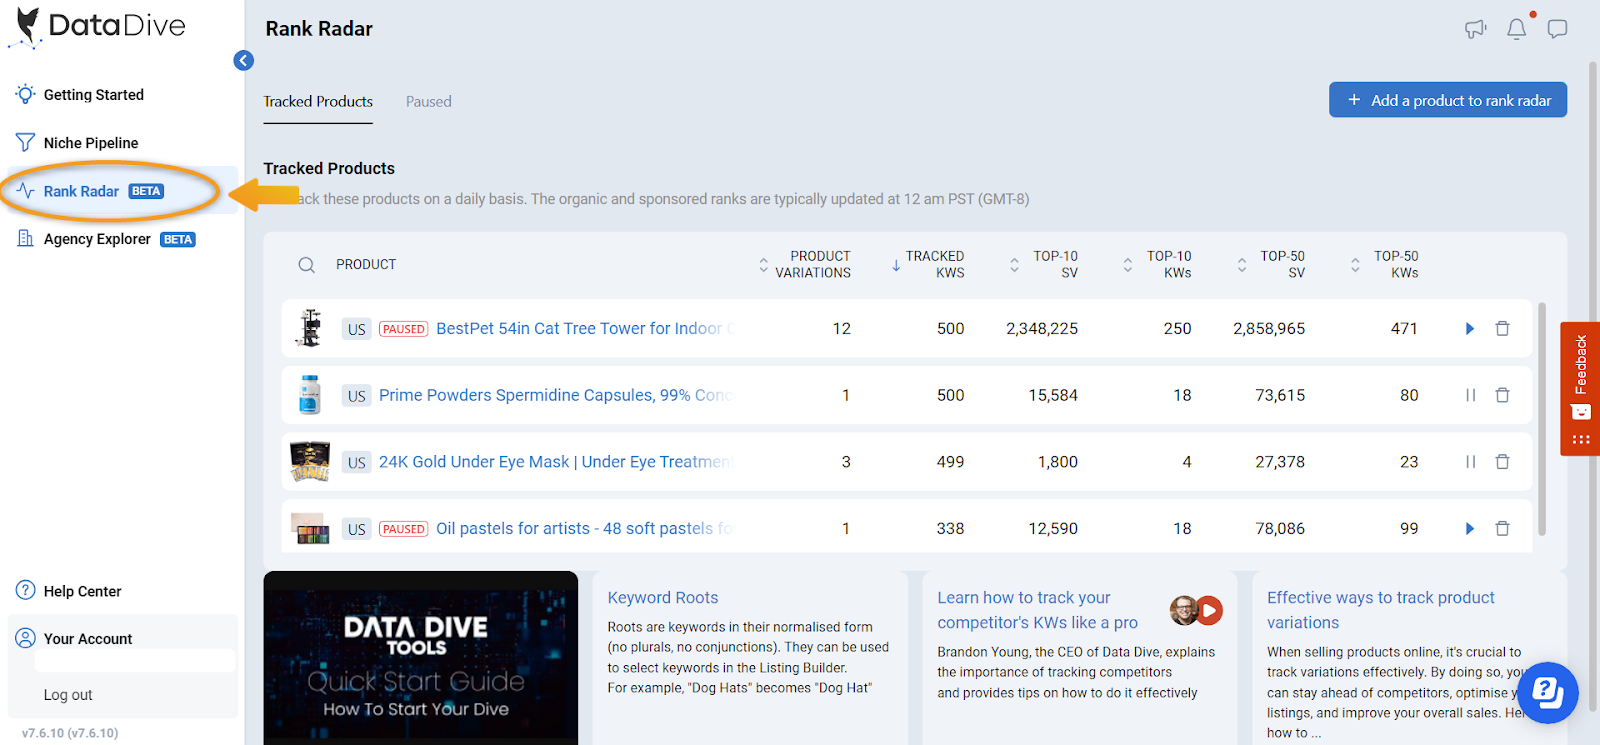Viewport: 1600px width, 745px height.
Task: Delete Prime Powders Spermidine row
Action: coord(1502,395)
